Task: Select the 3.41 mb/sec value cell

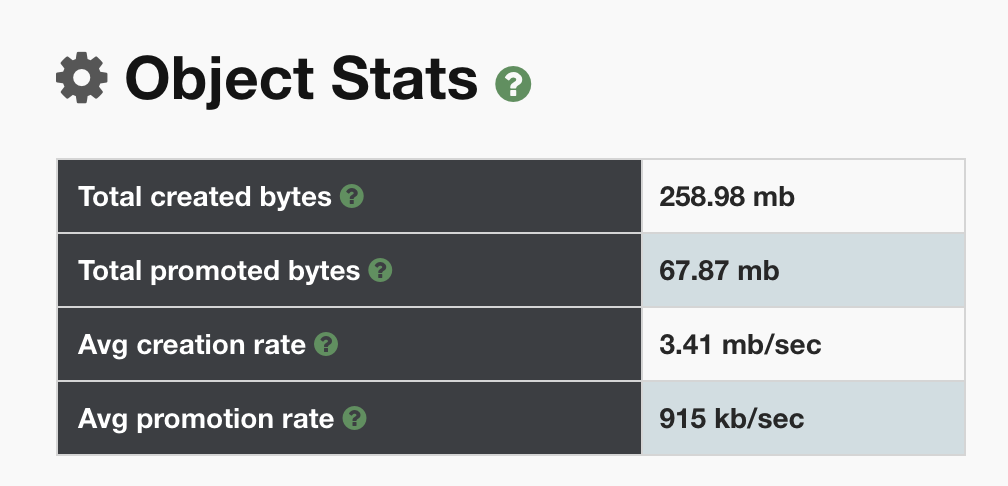Action: [803, 345]
